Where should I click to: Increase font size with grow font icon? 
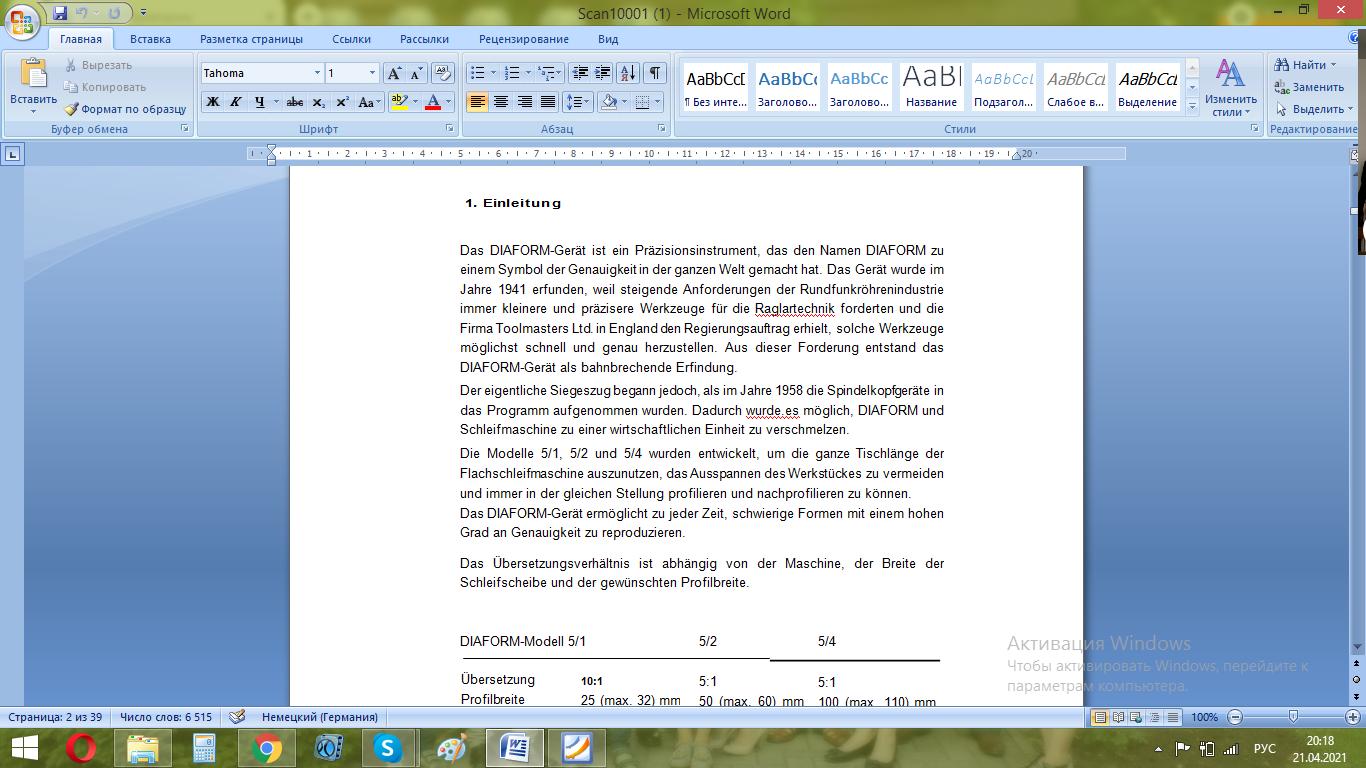[x=395, y=73]
